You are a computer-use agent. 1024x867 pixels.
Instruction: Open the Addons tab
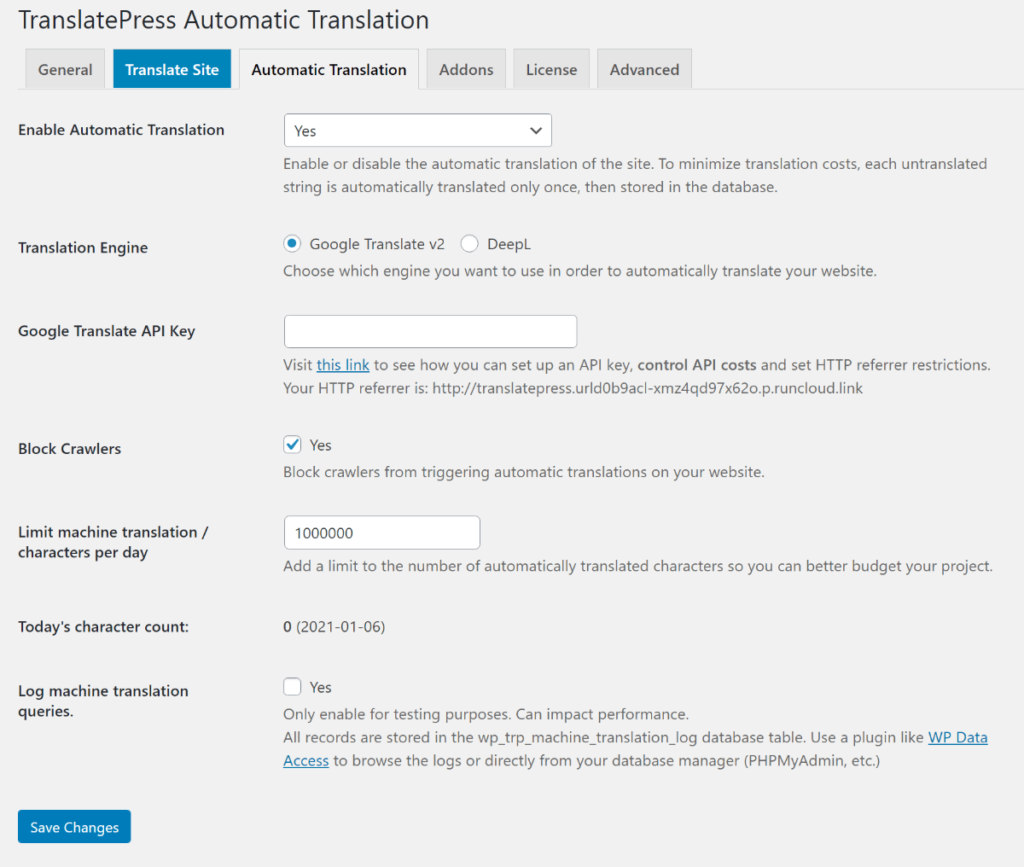465,69
